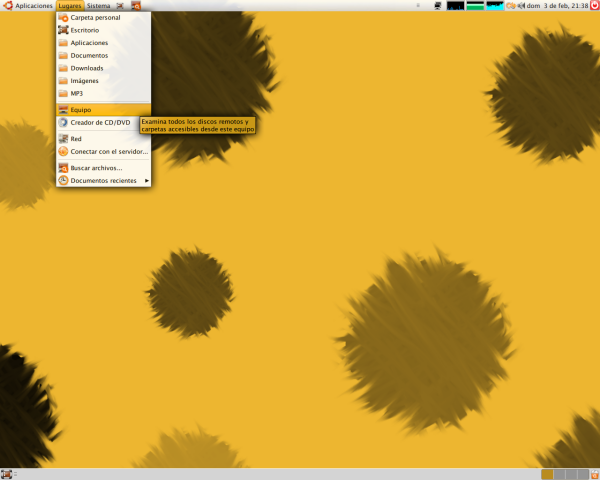Screen dimensions: 600x480
Task: Click the Imágenes folder icon
Action: [64, 80]
